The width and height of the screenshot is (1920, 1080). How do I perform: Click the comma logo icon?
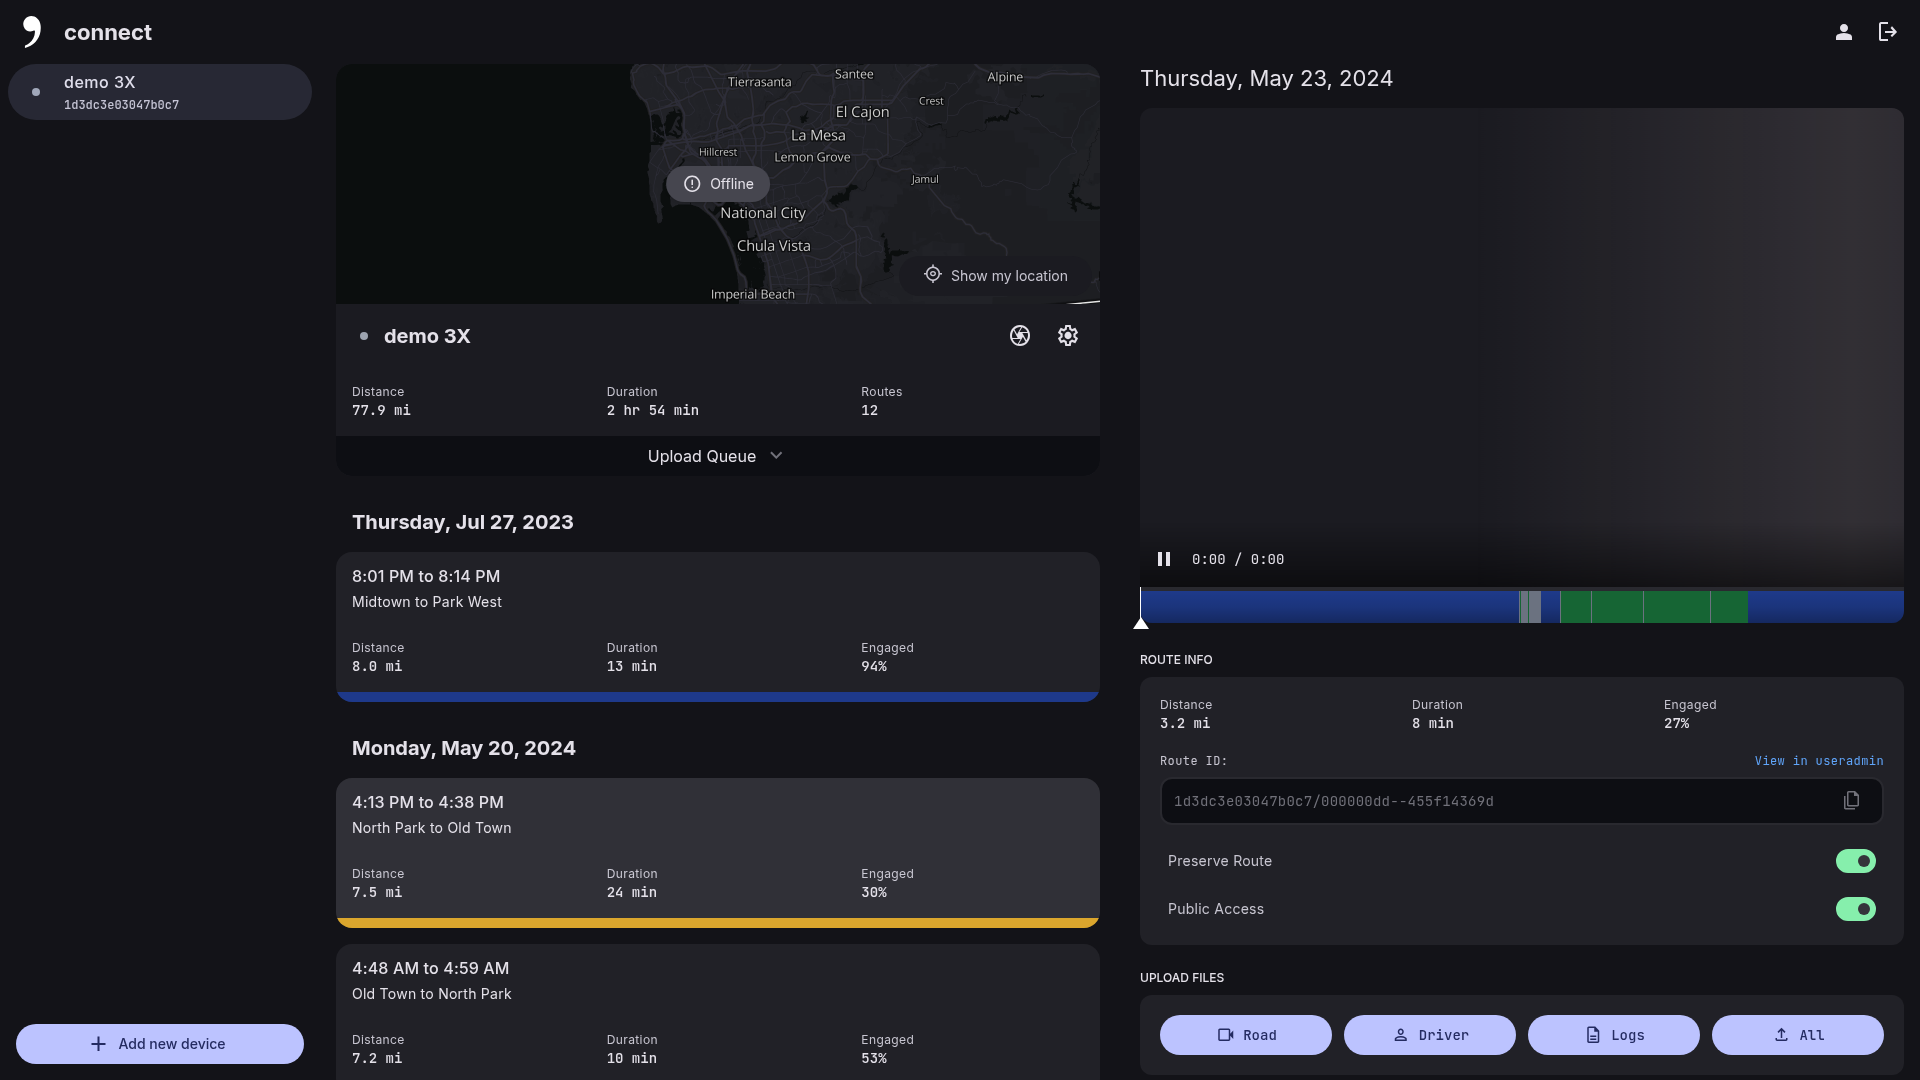tap(32, 31)
